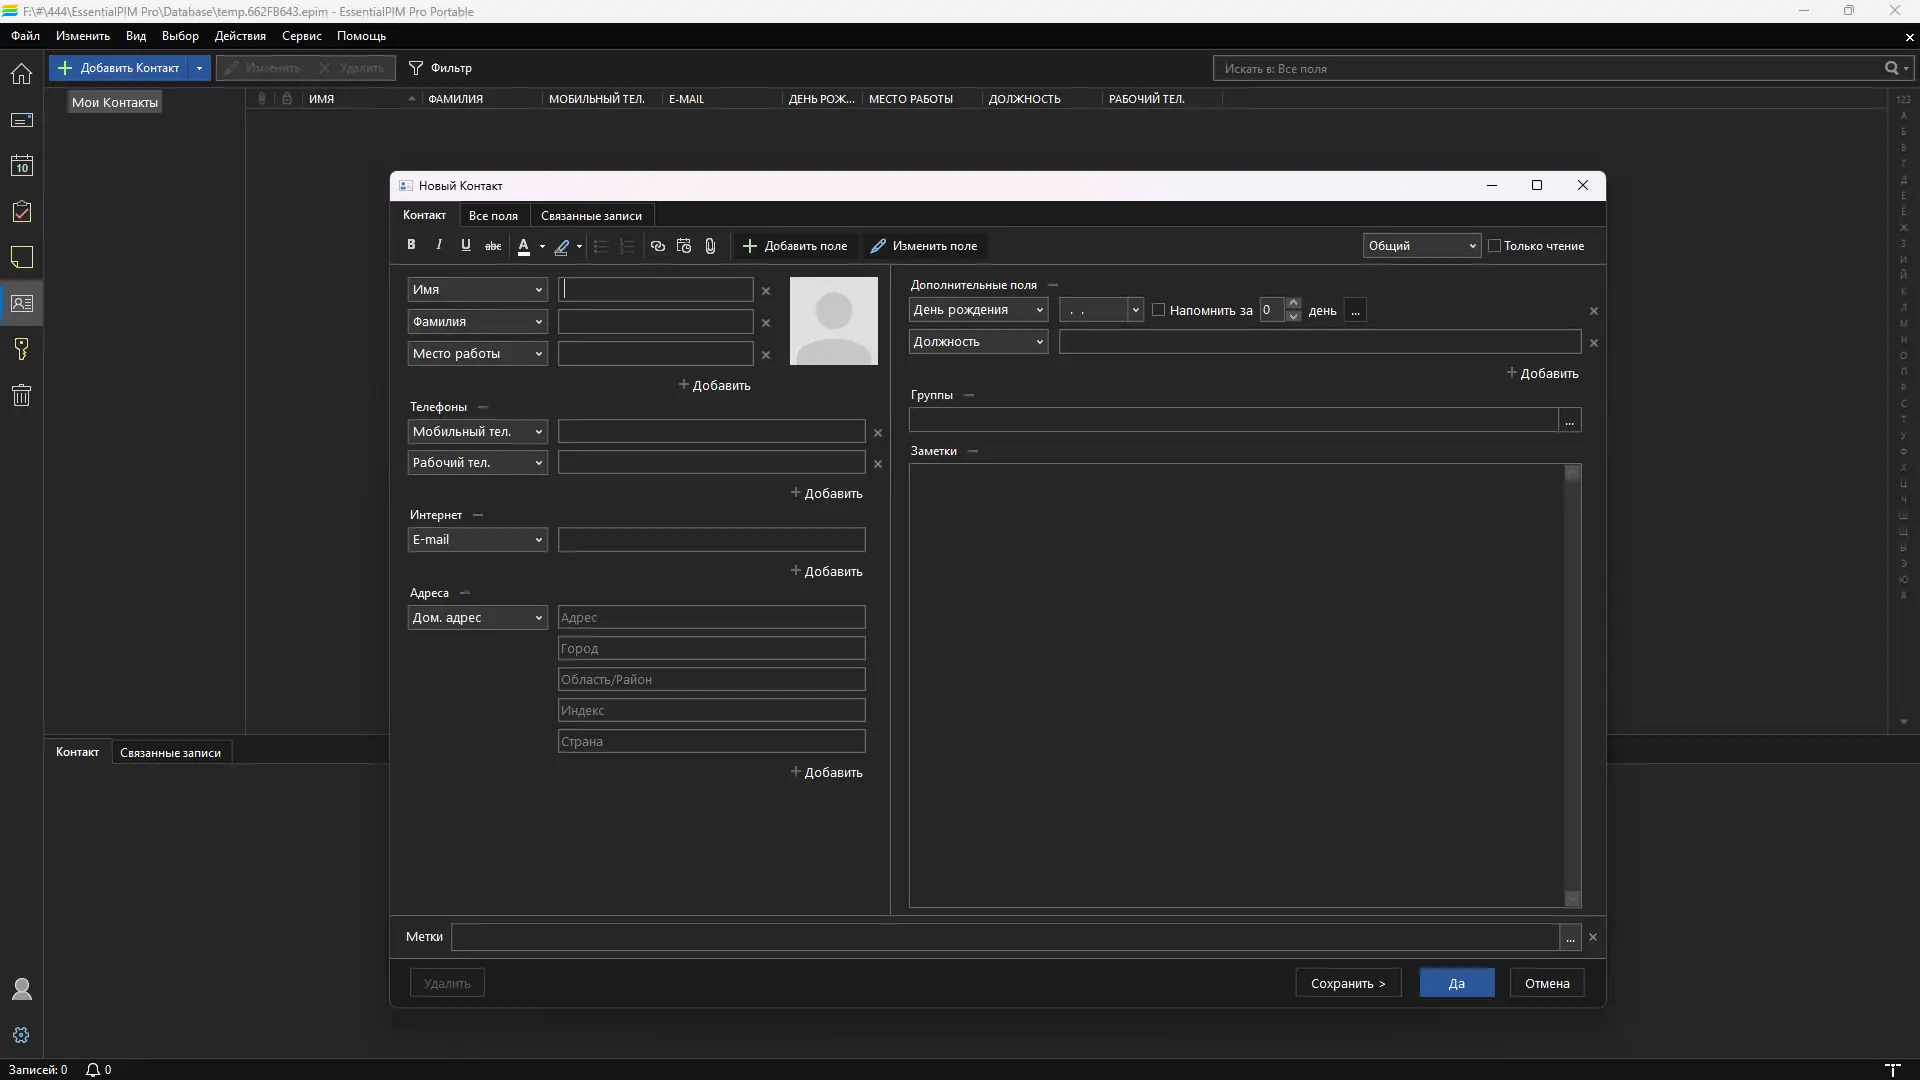1920x1080 pixels.
Task: Toggle strikethrough text formatting
Action: click(493, 246)
